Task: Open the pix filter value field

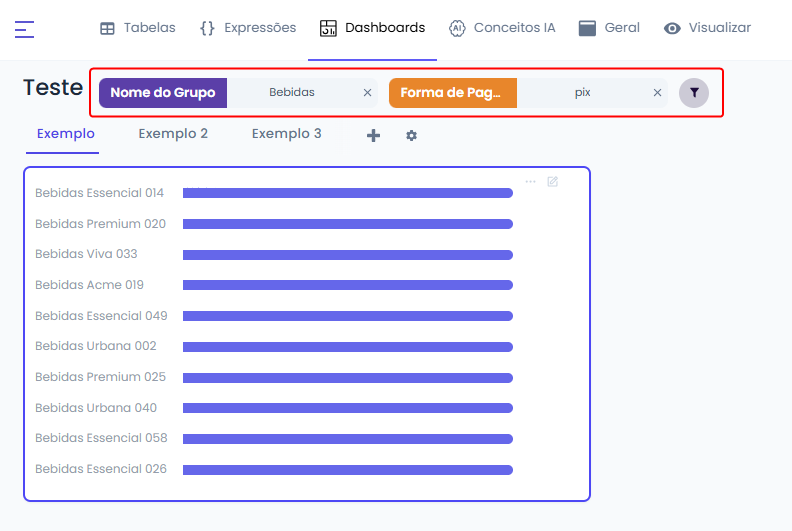Action: coord(582,93)
